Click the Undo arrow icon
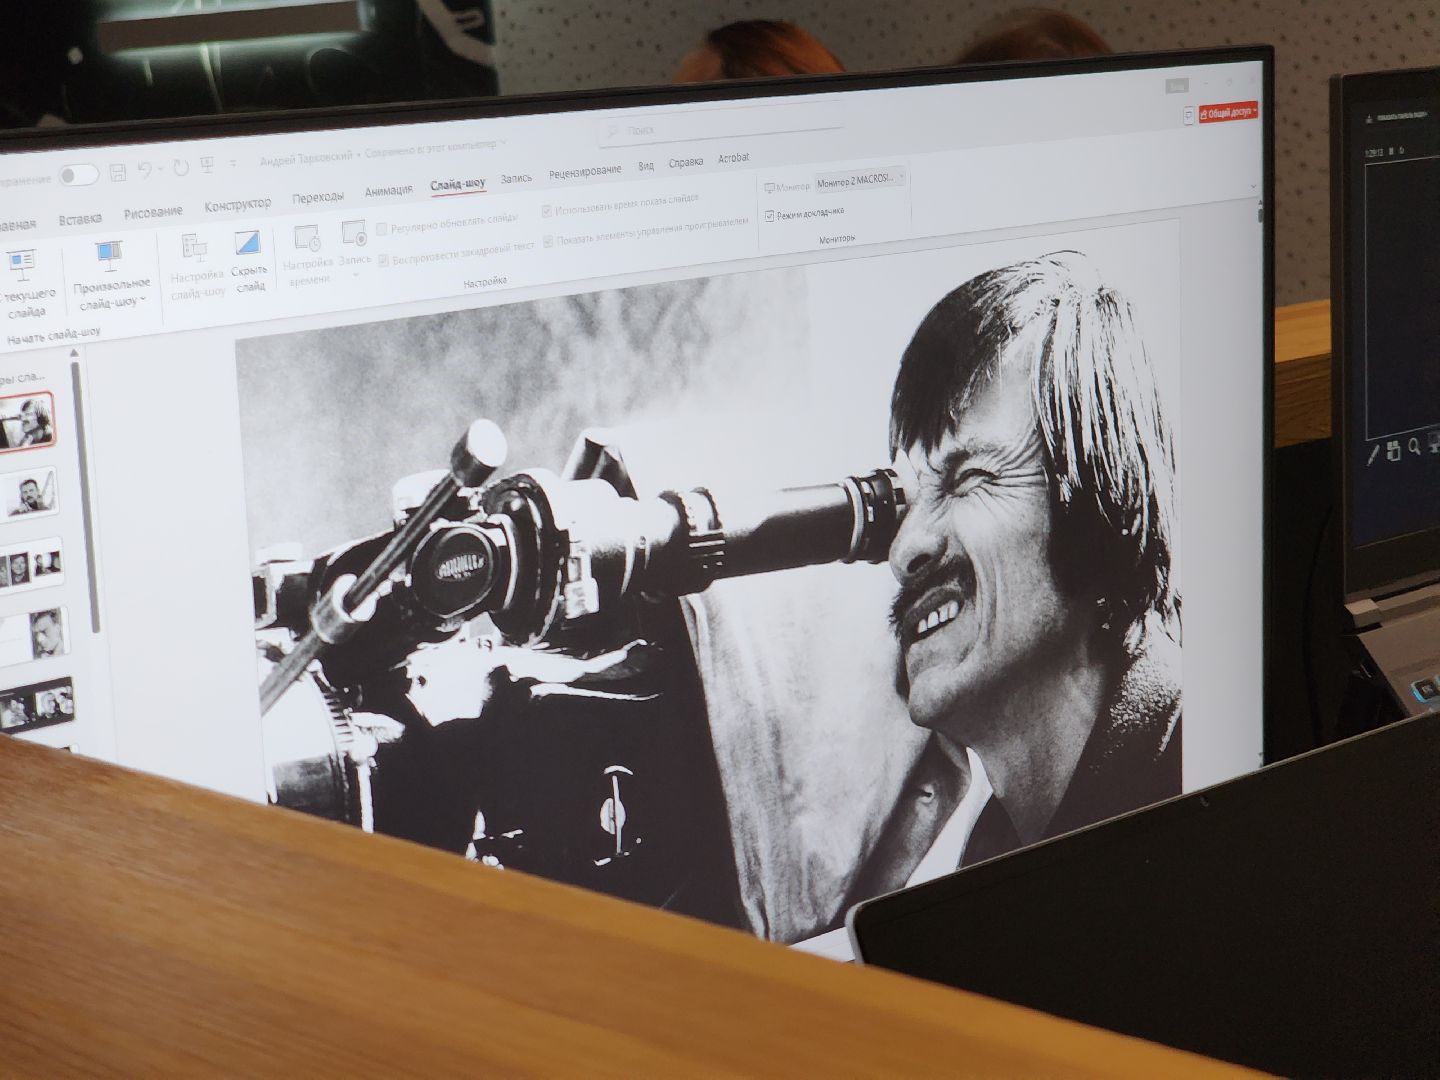 click(x=145, y=170)
